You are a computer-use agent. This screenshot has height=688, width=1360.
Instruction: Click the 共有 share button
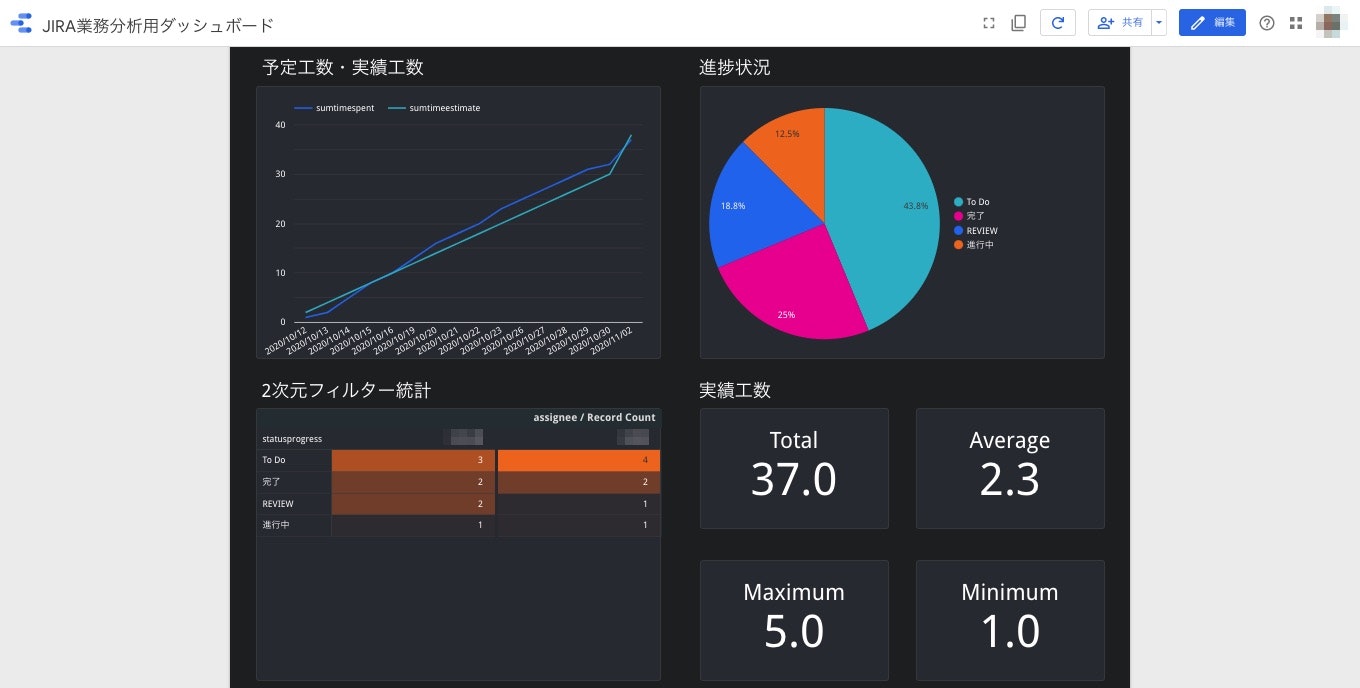[1120, 23]
